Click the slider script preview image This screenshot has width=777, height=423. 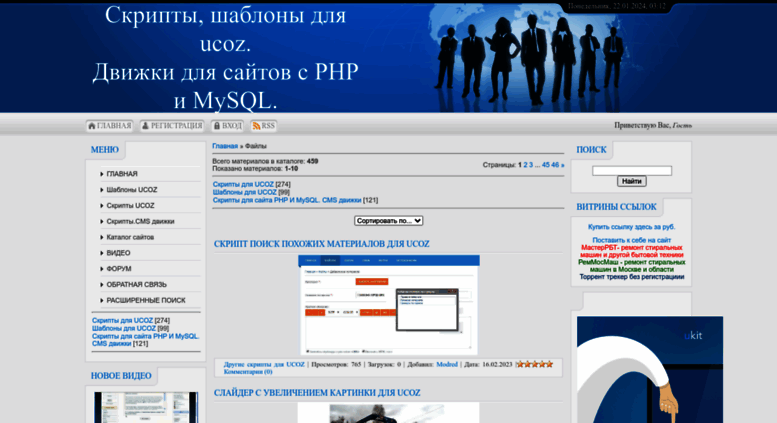pos(388,413)
